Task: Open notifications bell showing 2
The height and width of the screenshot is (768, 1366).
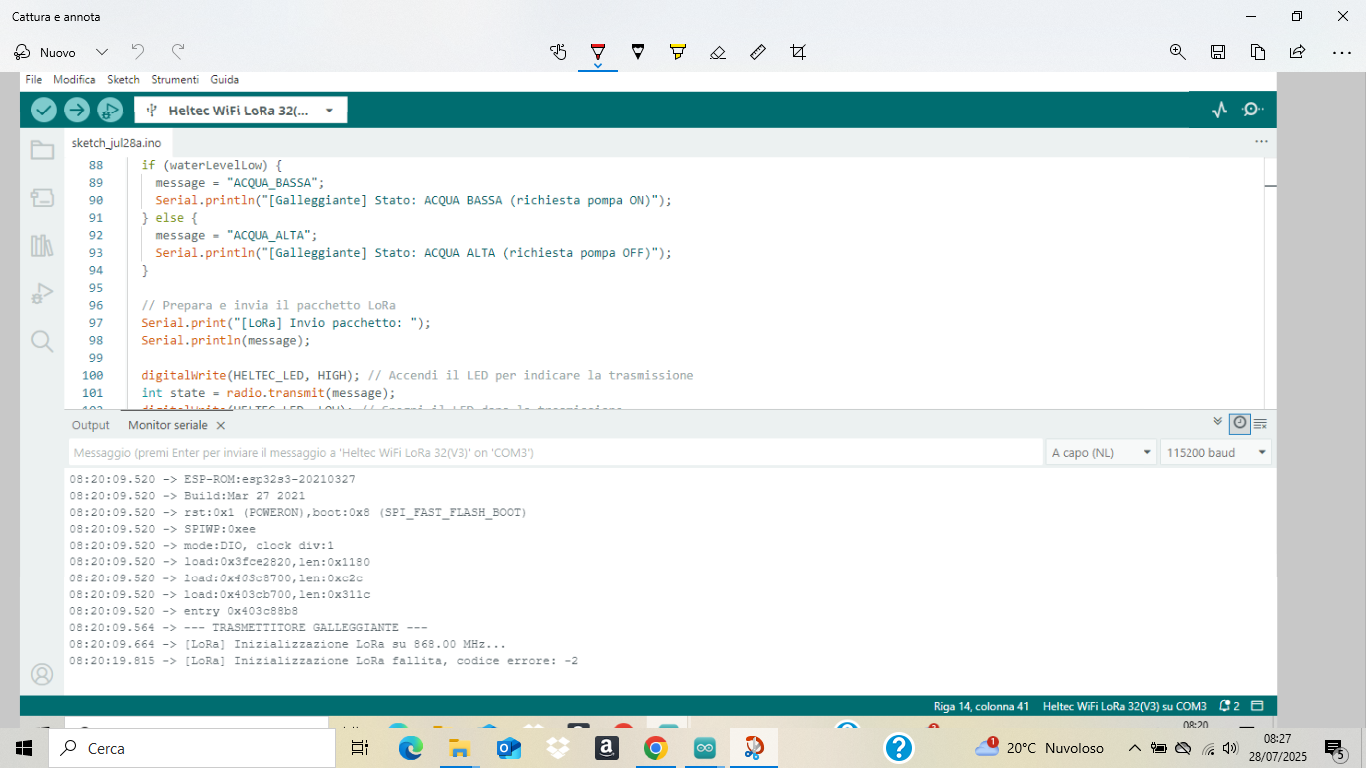Action: click(1229, 706)
